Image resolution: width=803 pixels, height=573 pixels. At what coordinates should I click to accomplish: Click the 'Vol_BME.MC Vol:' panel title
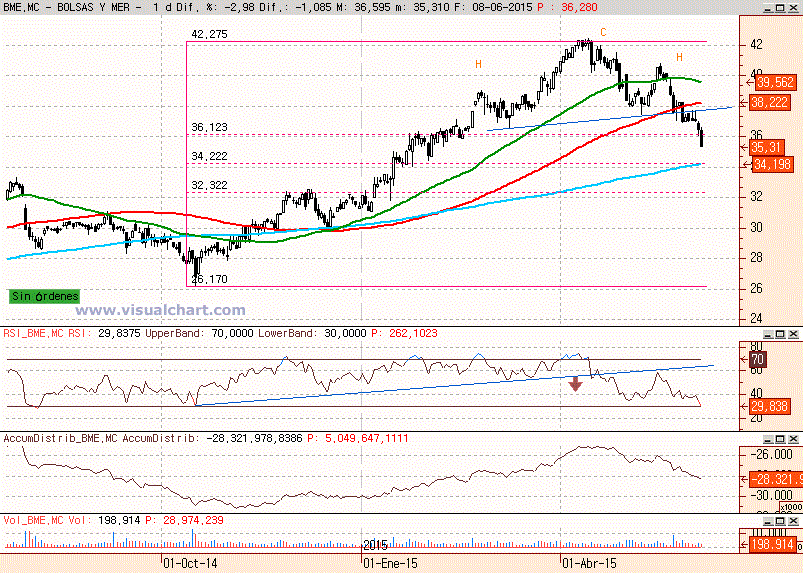[48, 520]
